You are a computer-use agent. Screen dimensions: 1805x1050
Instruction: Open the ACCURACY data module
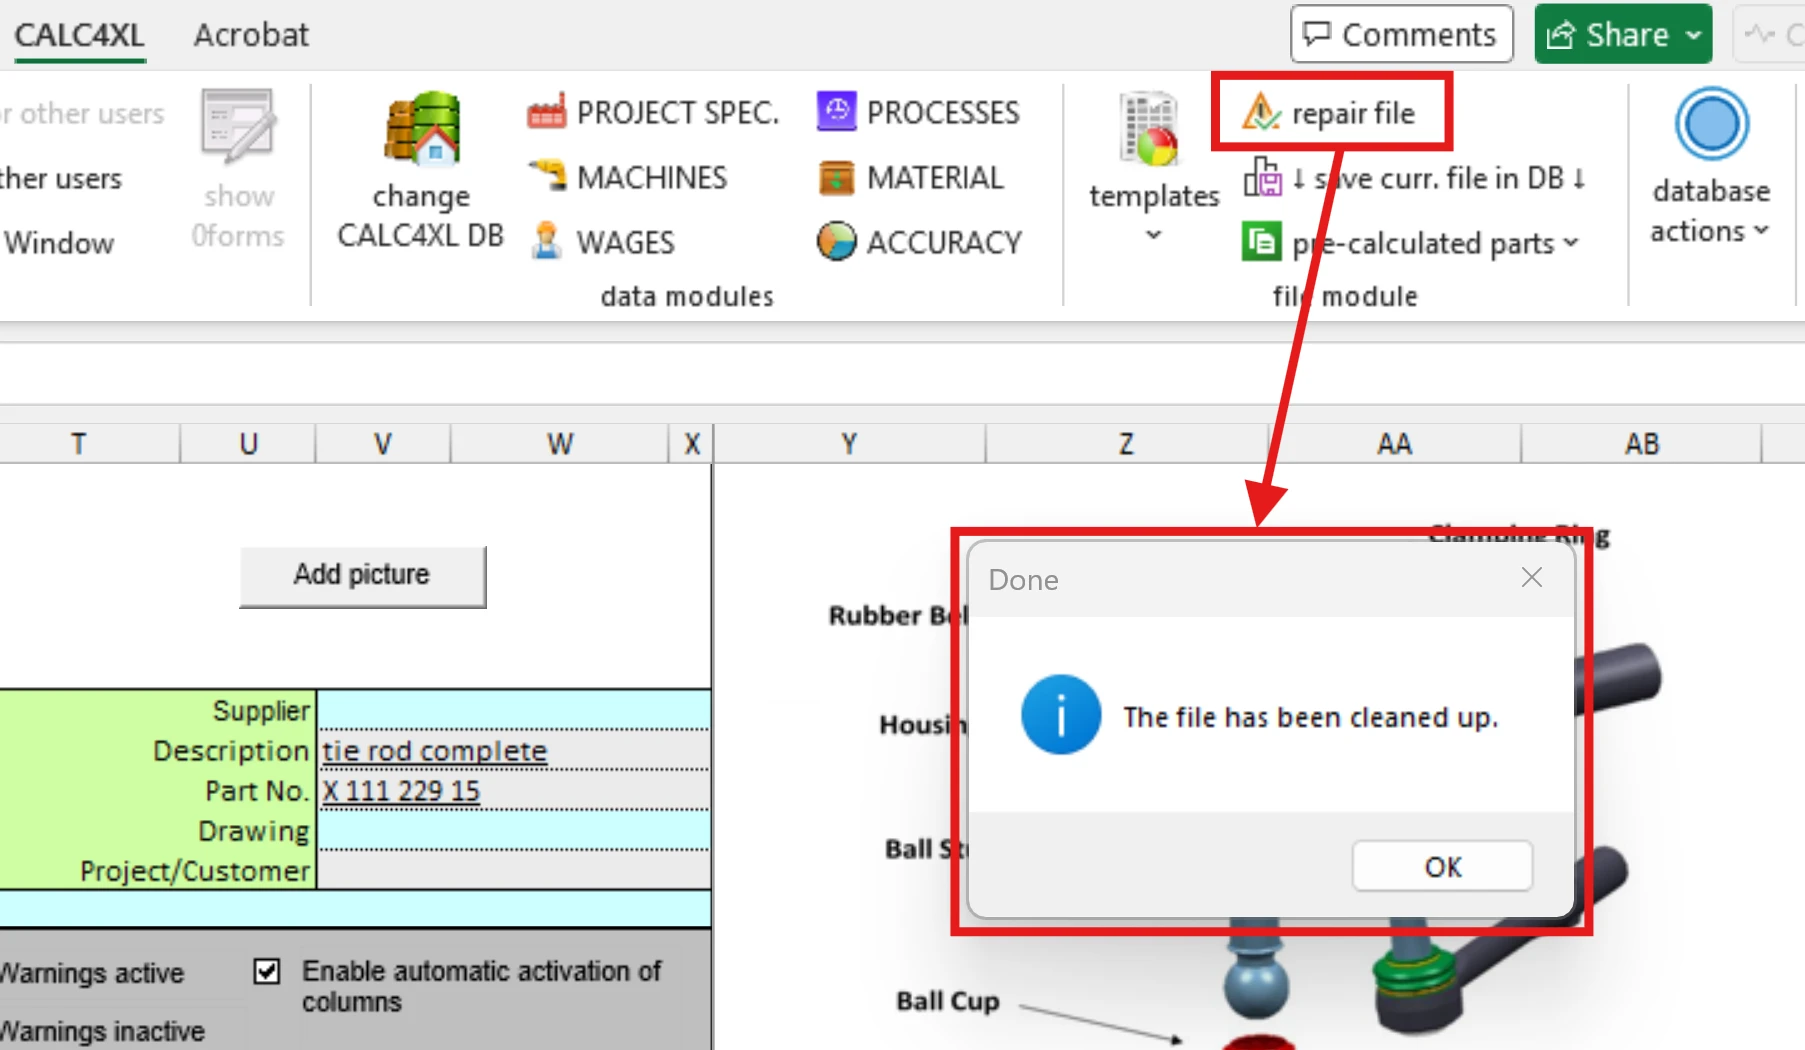(920, 242)
